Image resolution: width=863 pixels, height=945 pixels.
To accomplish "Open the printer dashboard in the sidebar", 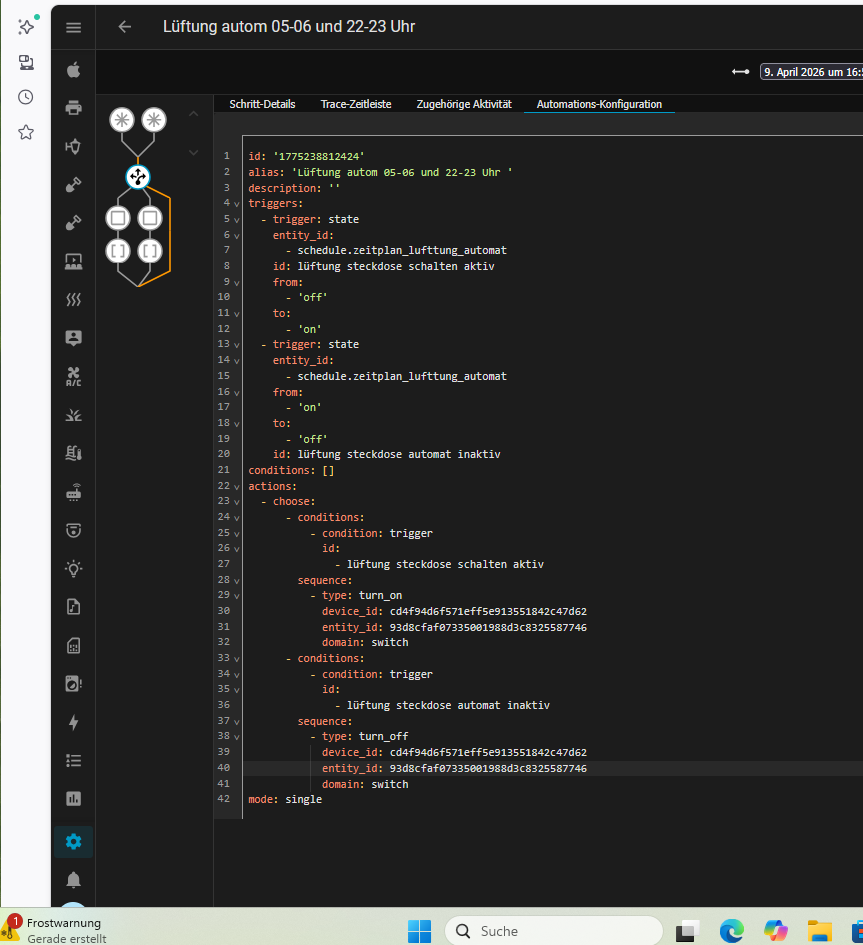I will [x=73, y=108].
